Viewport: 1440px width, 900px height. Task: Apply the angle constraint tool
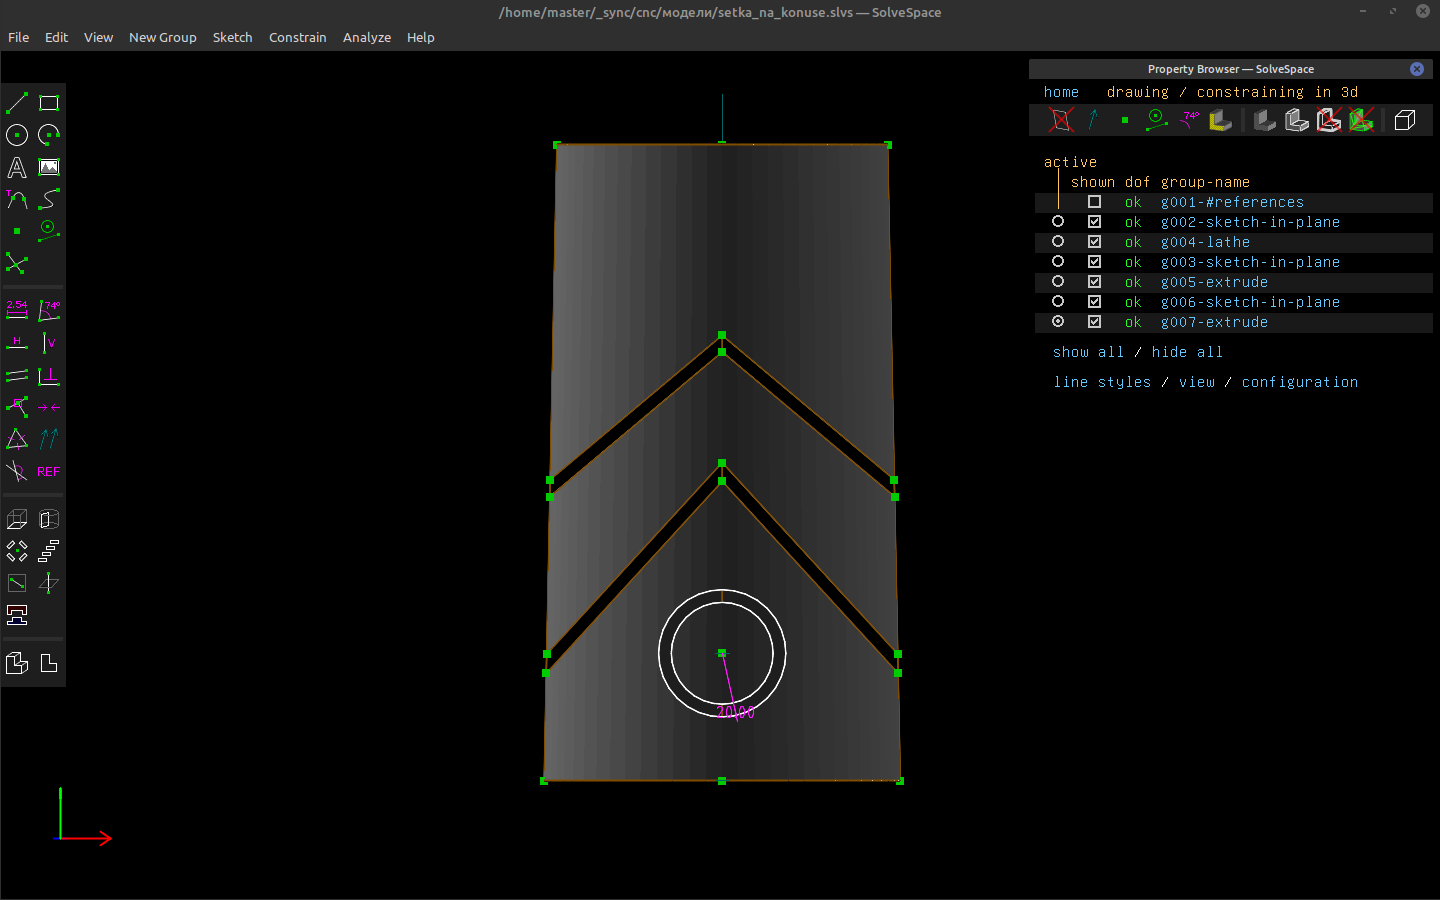[49, 311]
